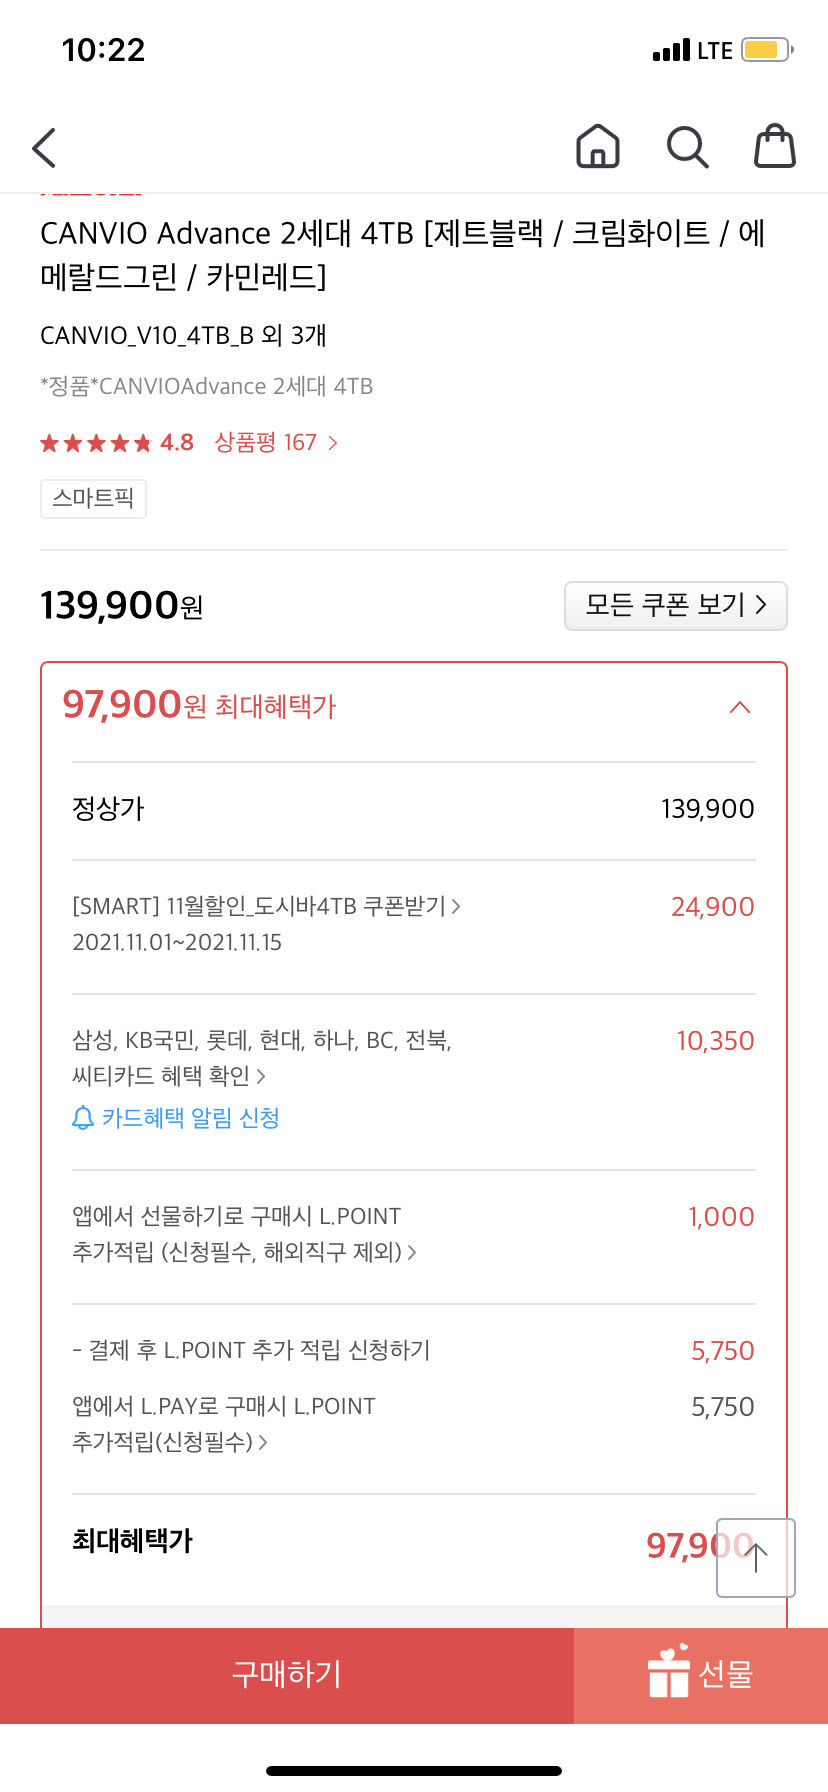Go back using the back arrow
Screen dimensions: 828x1792
44,148
